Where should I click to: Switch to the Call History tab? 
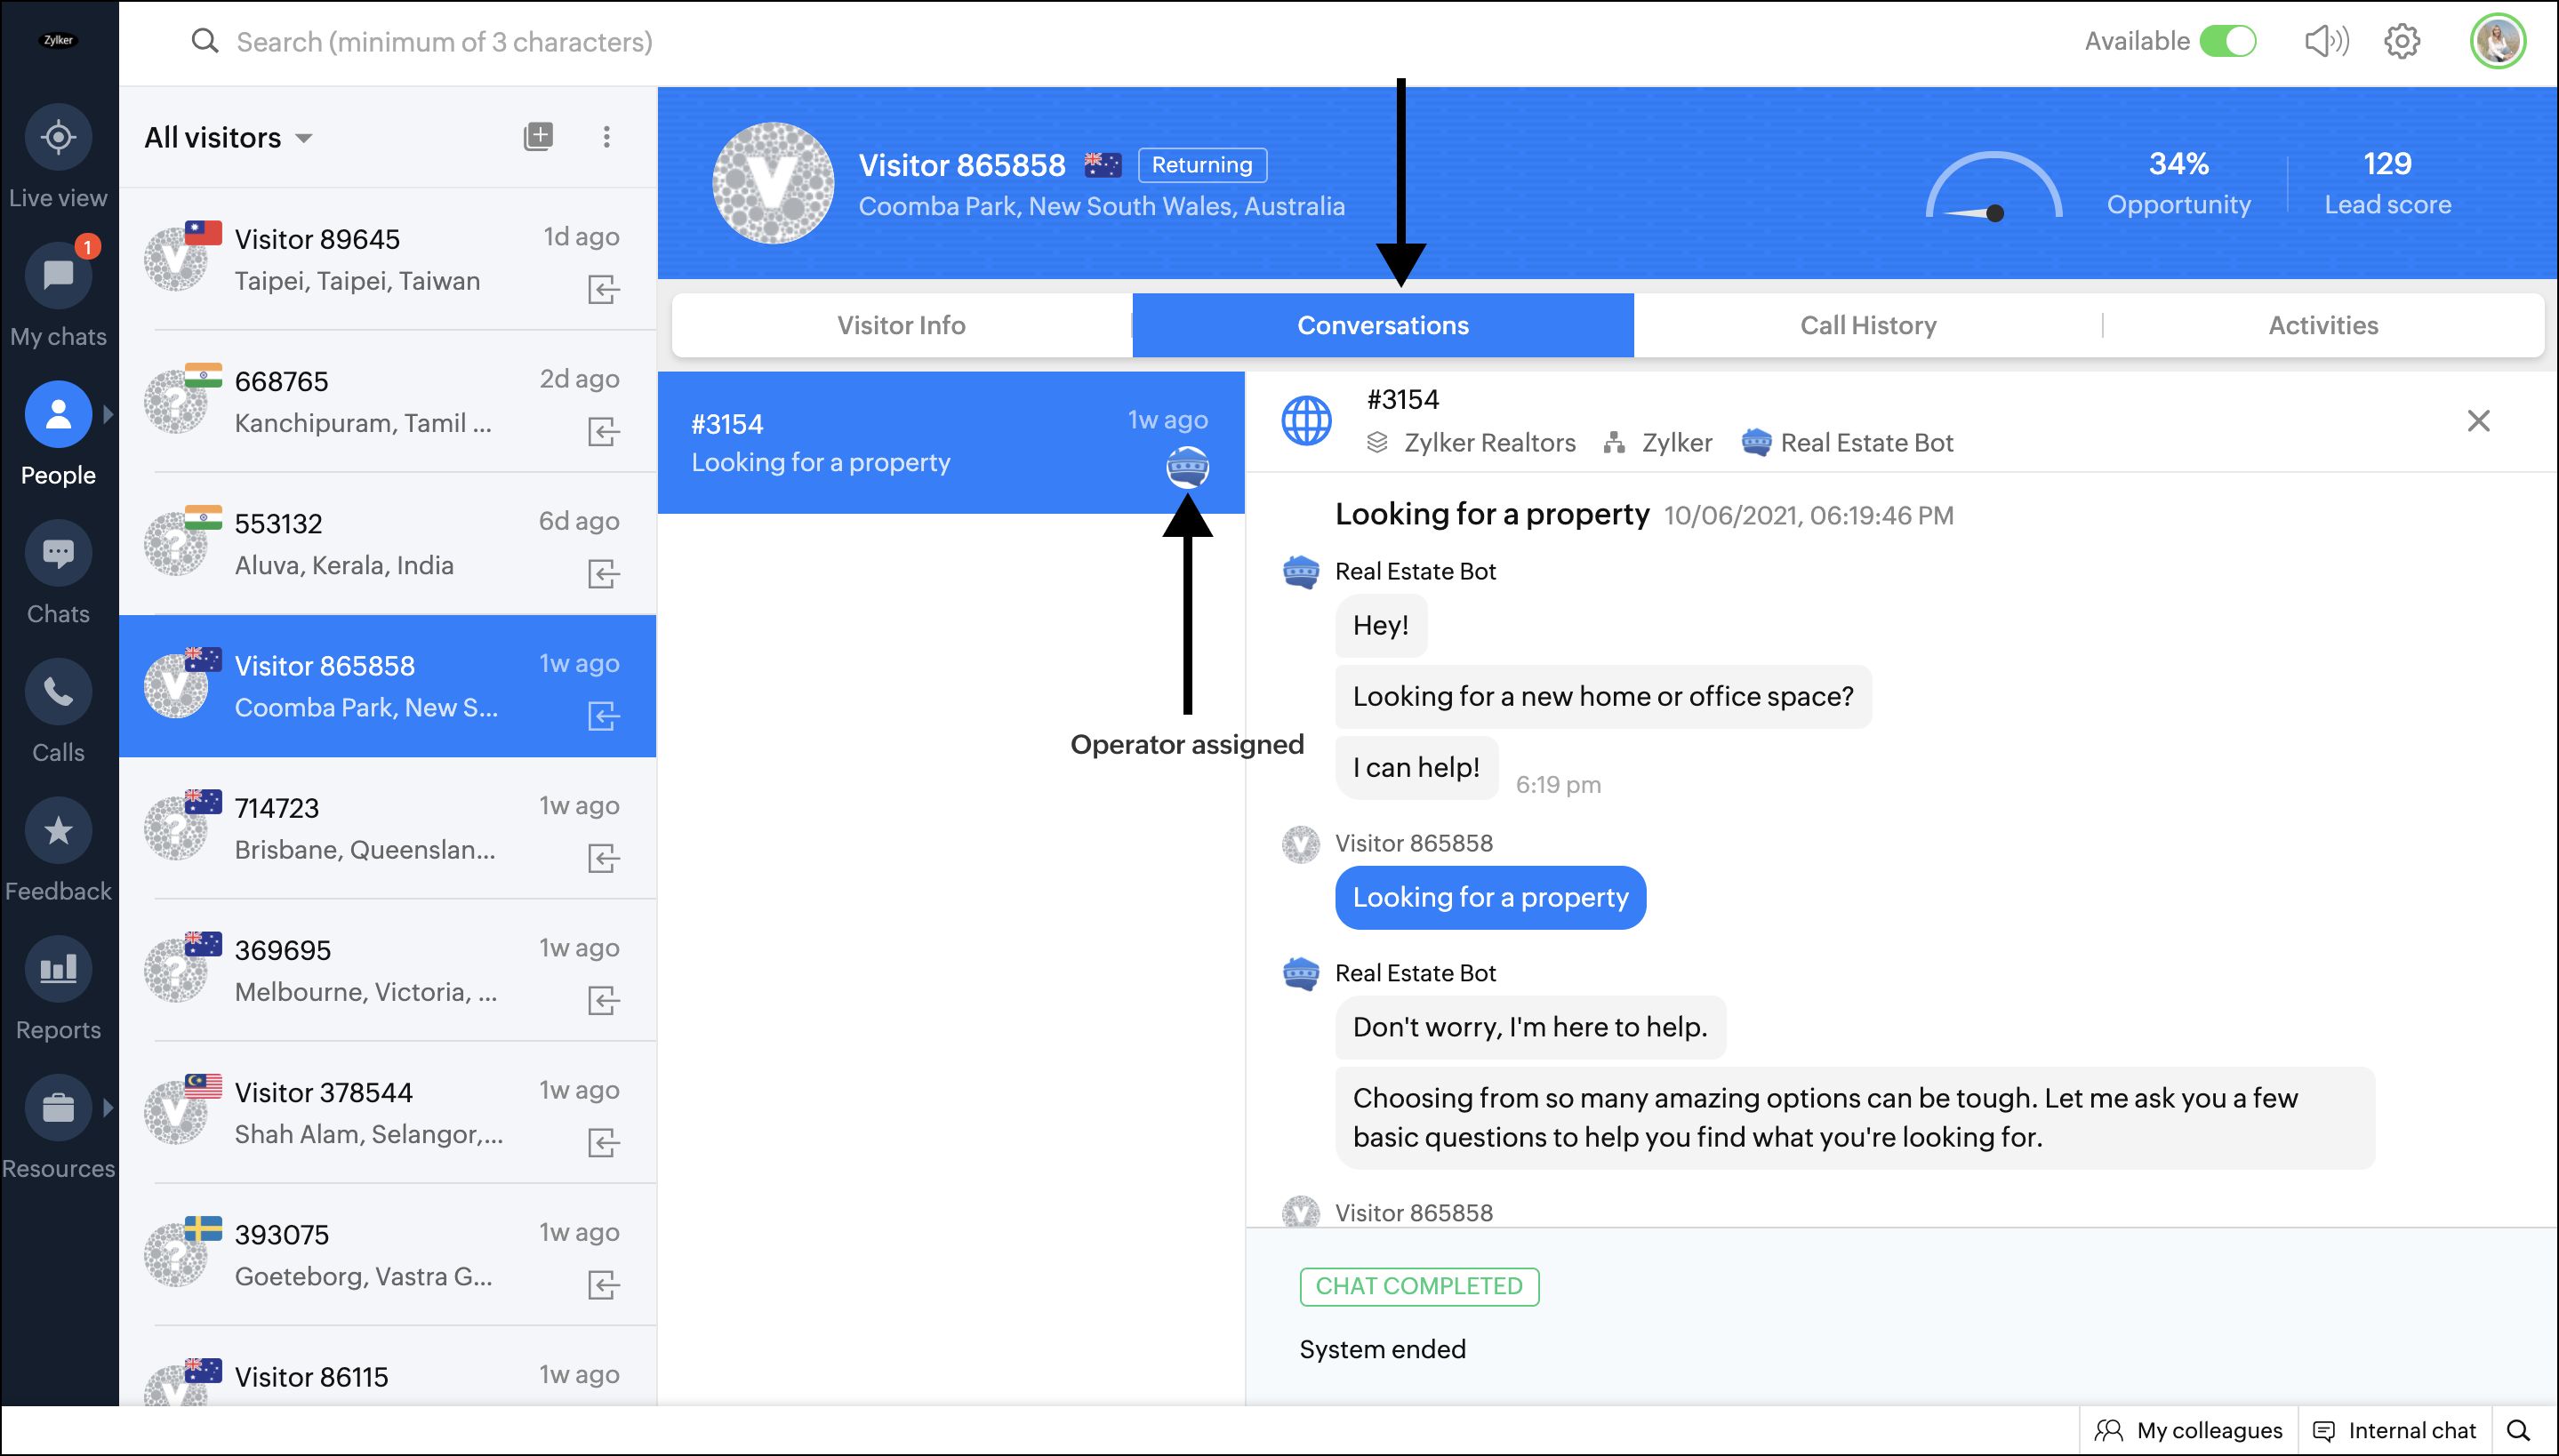pyautogui.click(x=1867, y=325)
